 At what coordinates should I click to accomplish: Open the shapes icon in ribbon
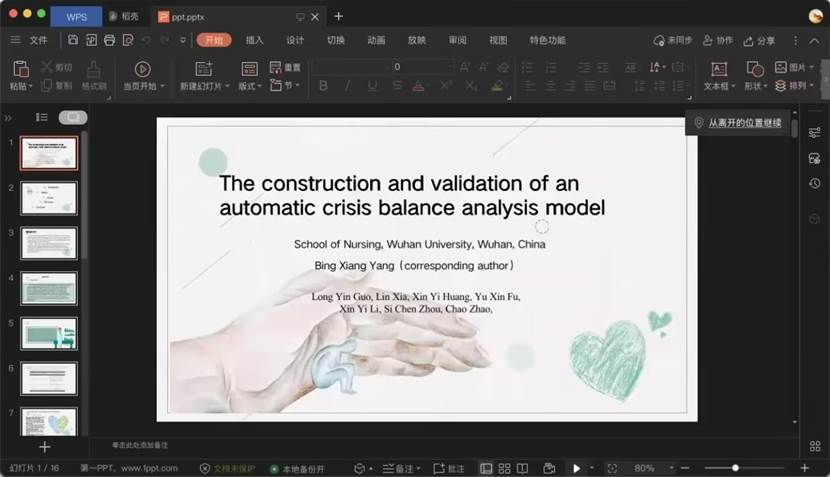pos(755,69)
